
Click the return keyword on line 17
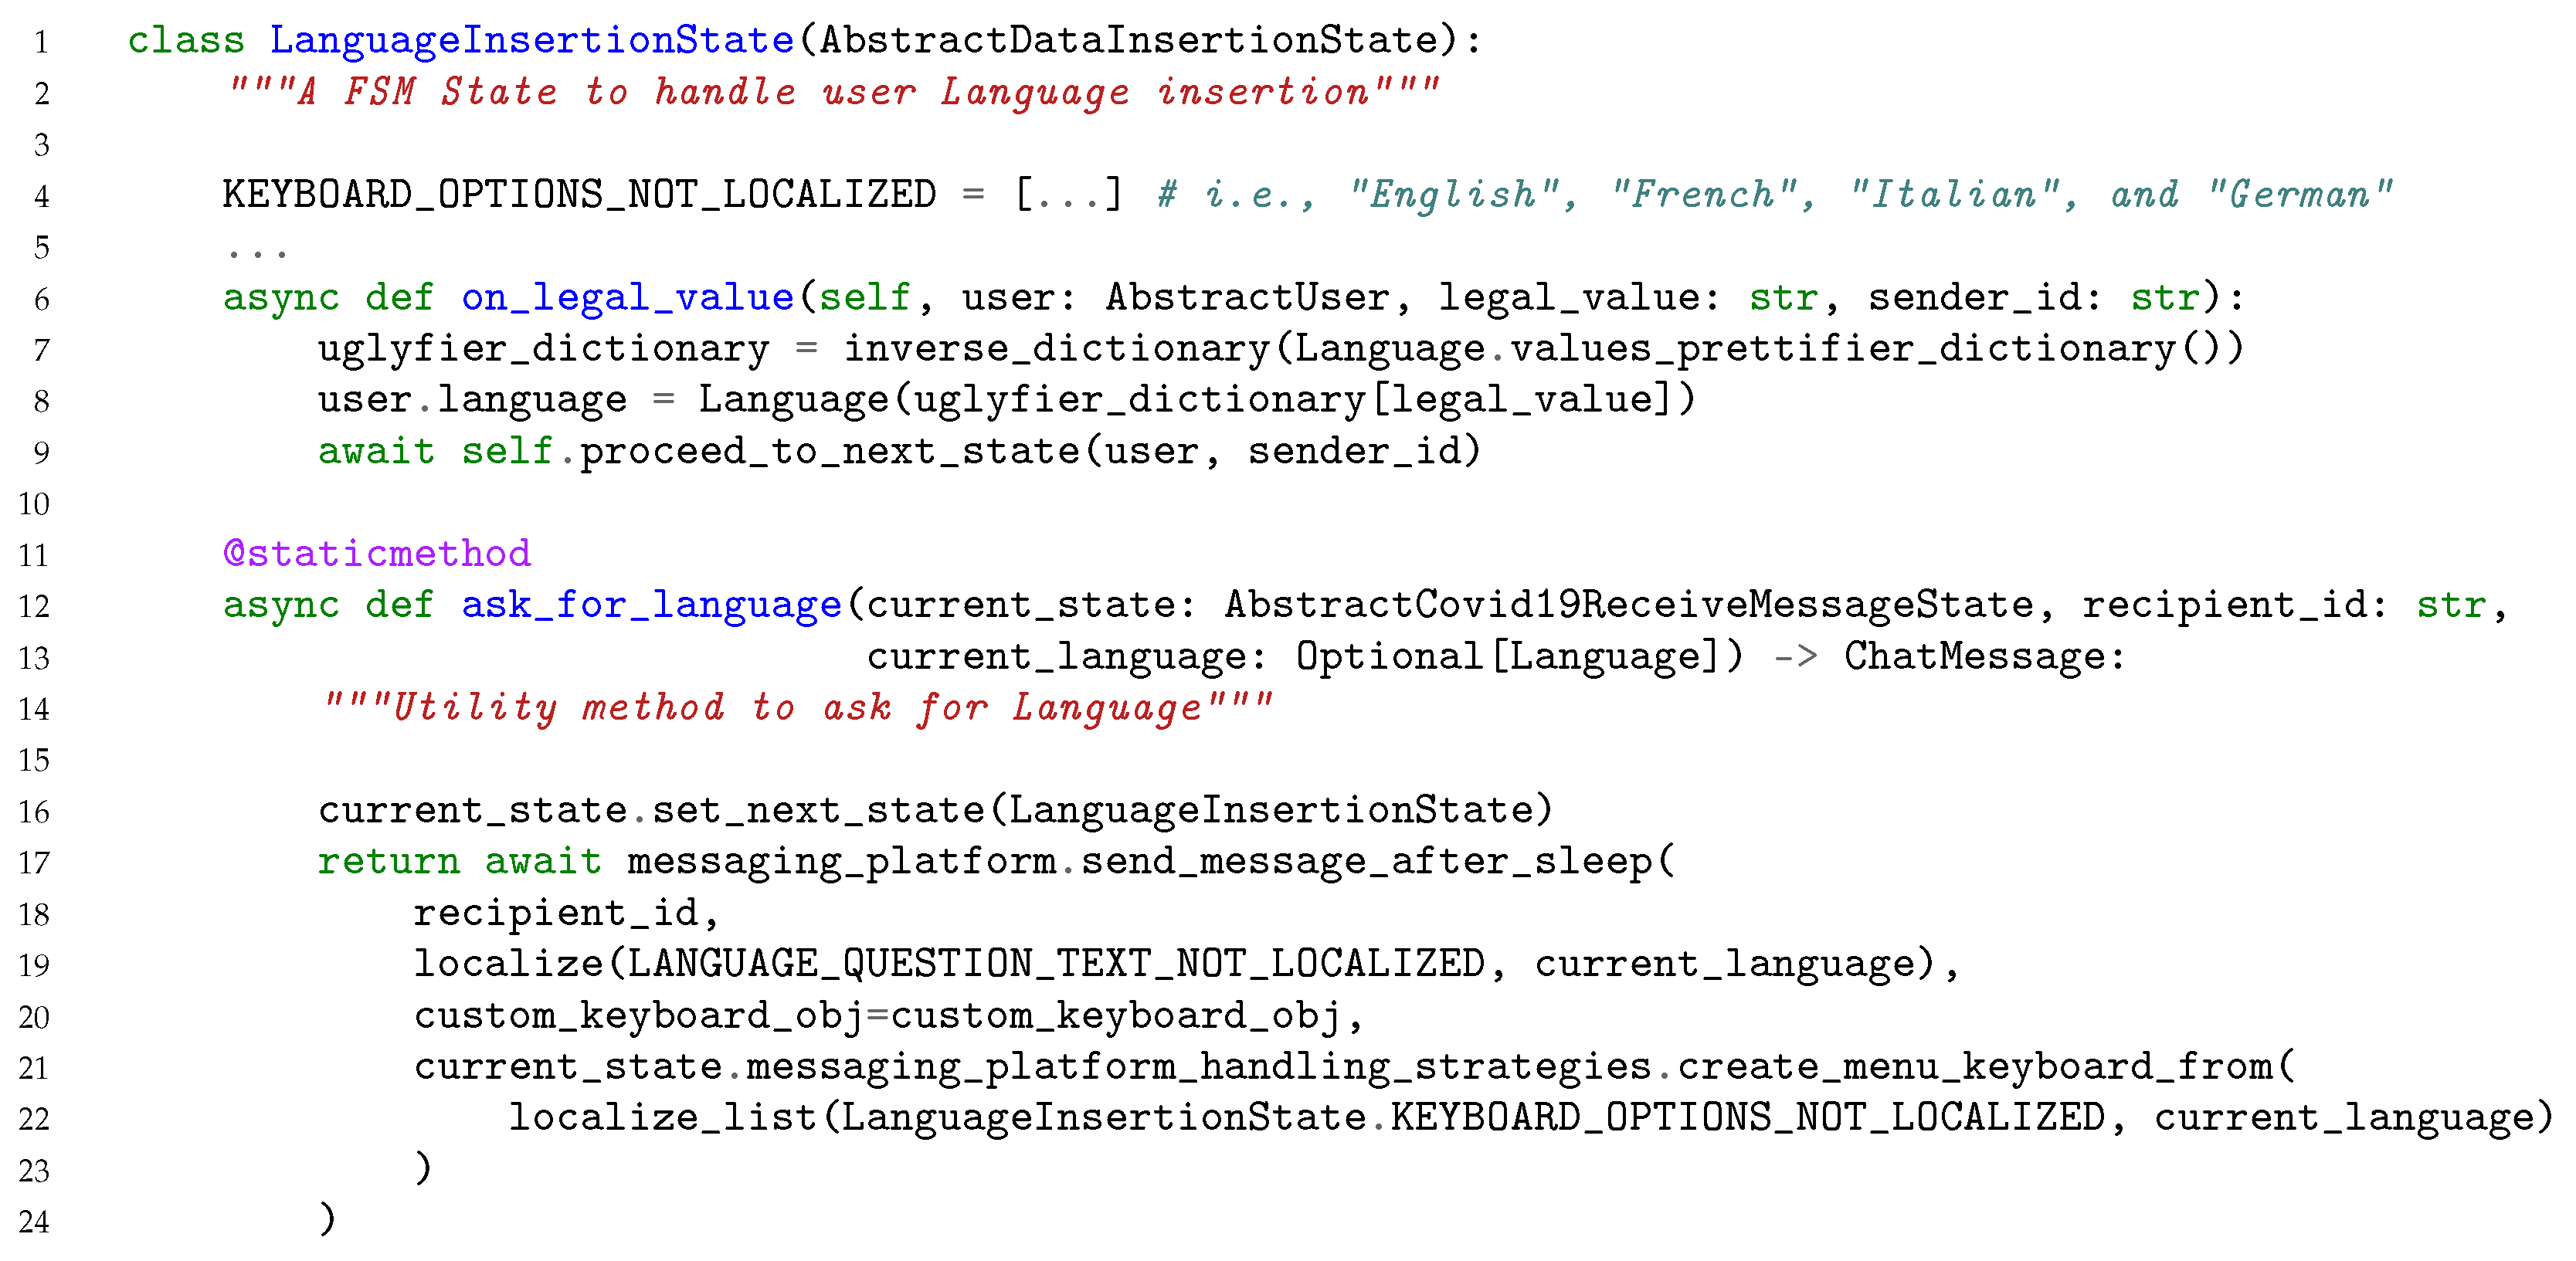pyautogui.click(x=388, y=861)
